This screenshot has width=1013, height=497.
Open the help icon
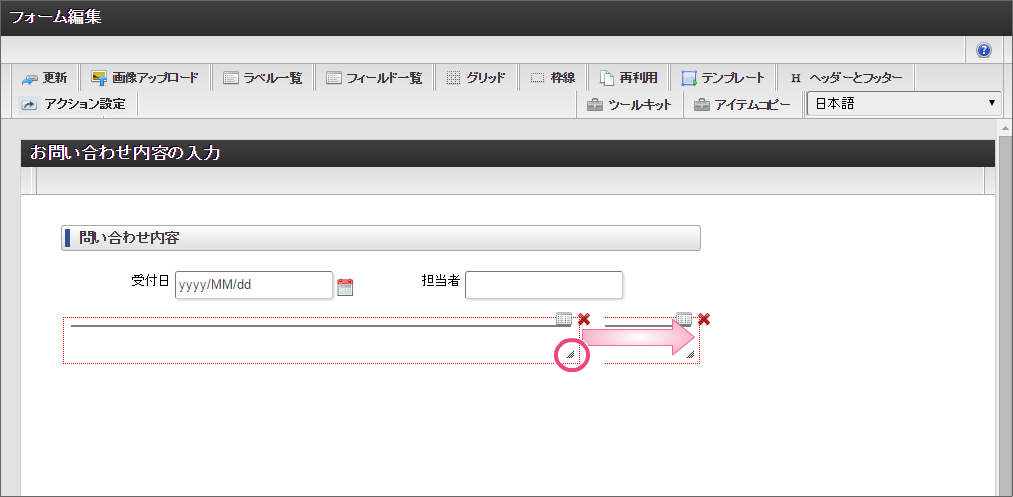coord(984,50)
